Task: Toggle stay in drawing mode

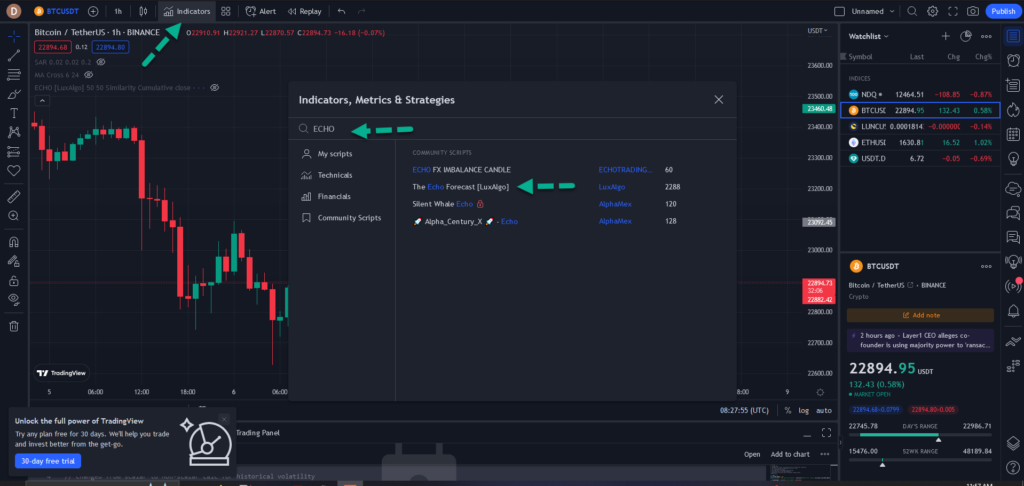Action: click(x=14, y=261)
